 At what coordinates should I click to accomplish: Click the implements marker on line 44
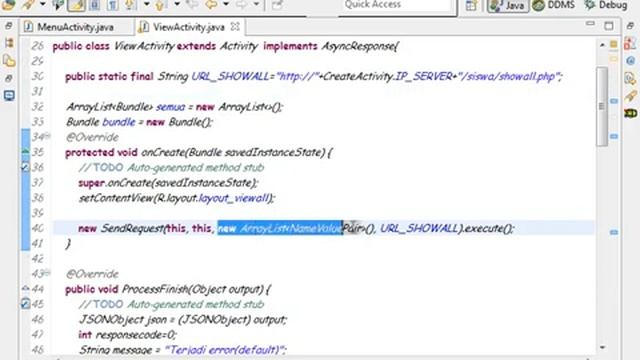click(25, 289)
